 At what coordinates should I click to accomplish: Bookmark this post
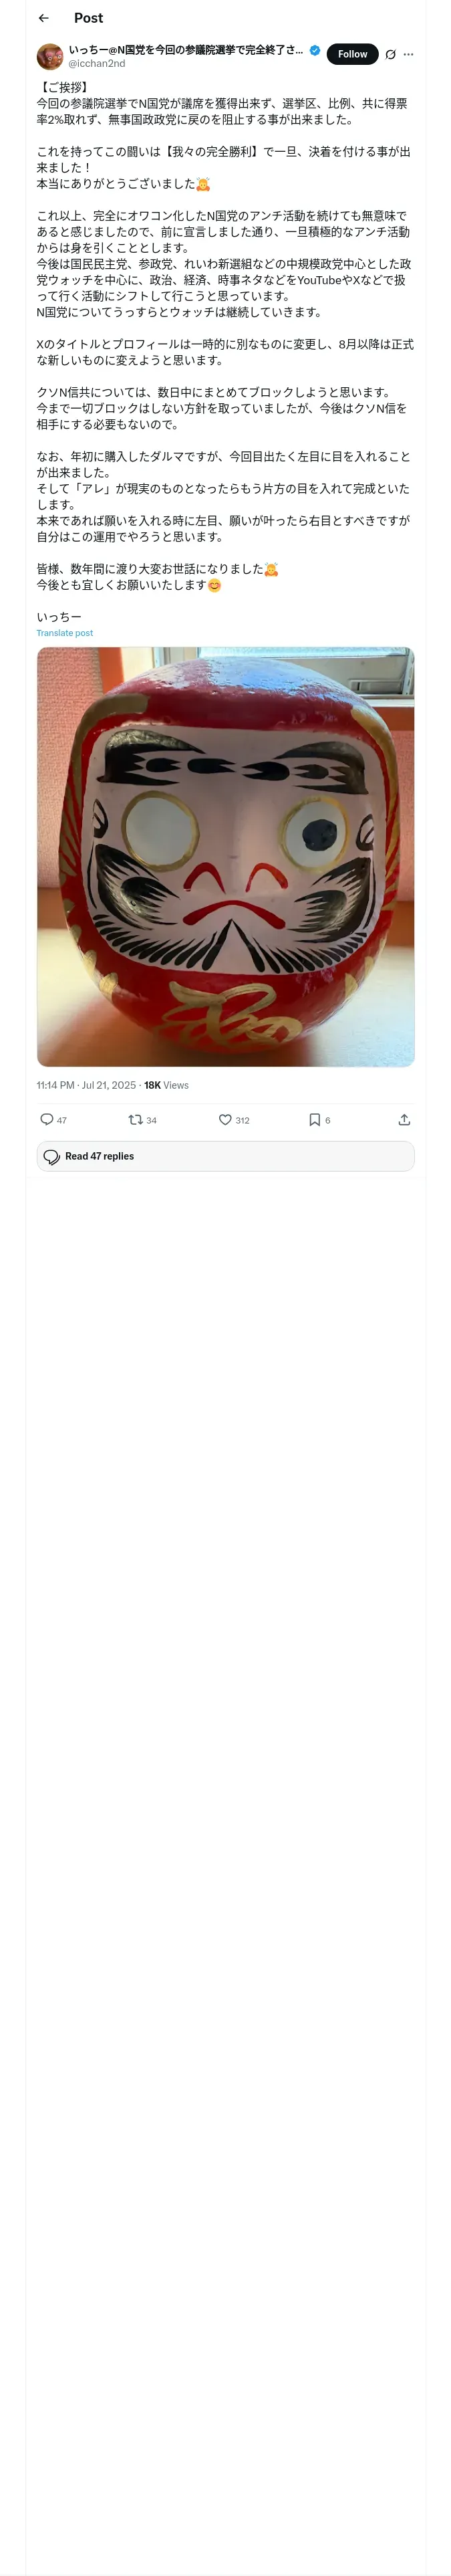[314, 1119]
